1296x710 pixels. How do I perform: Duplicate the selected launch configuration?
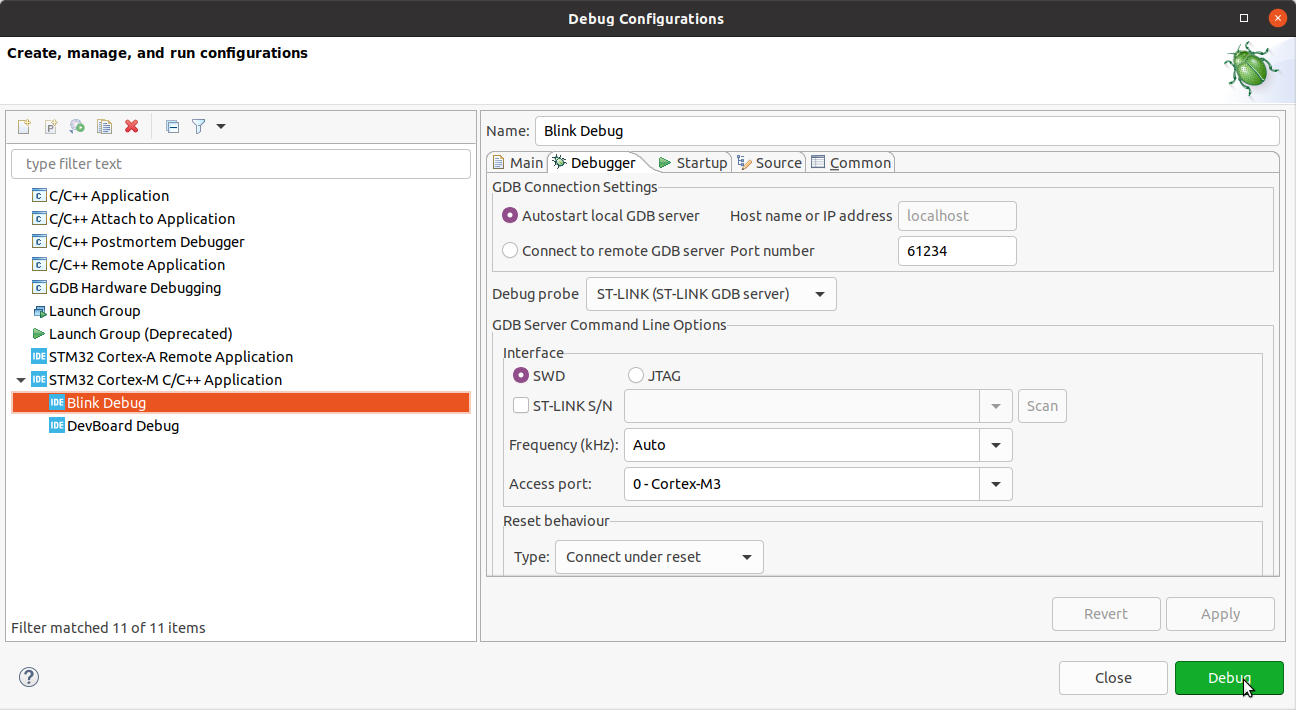pos(104,126)
